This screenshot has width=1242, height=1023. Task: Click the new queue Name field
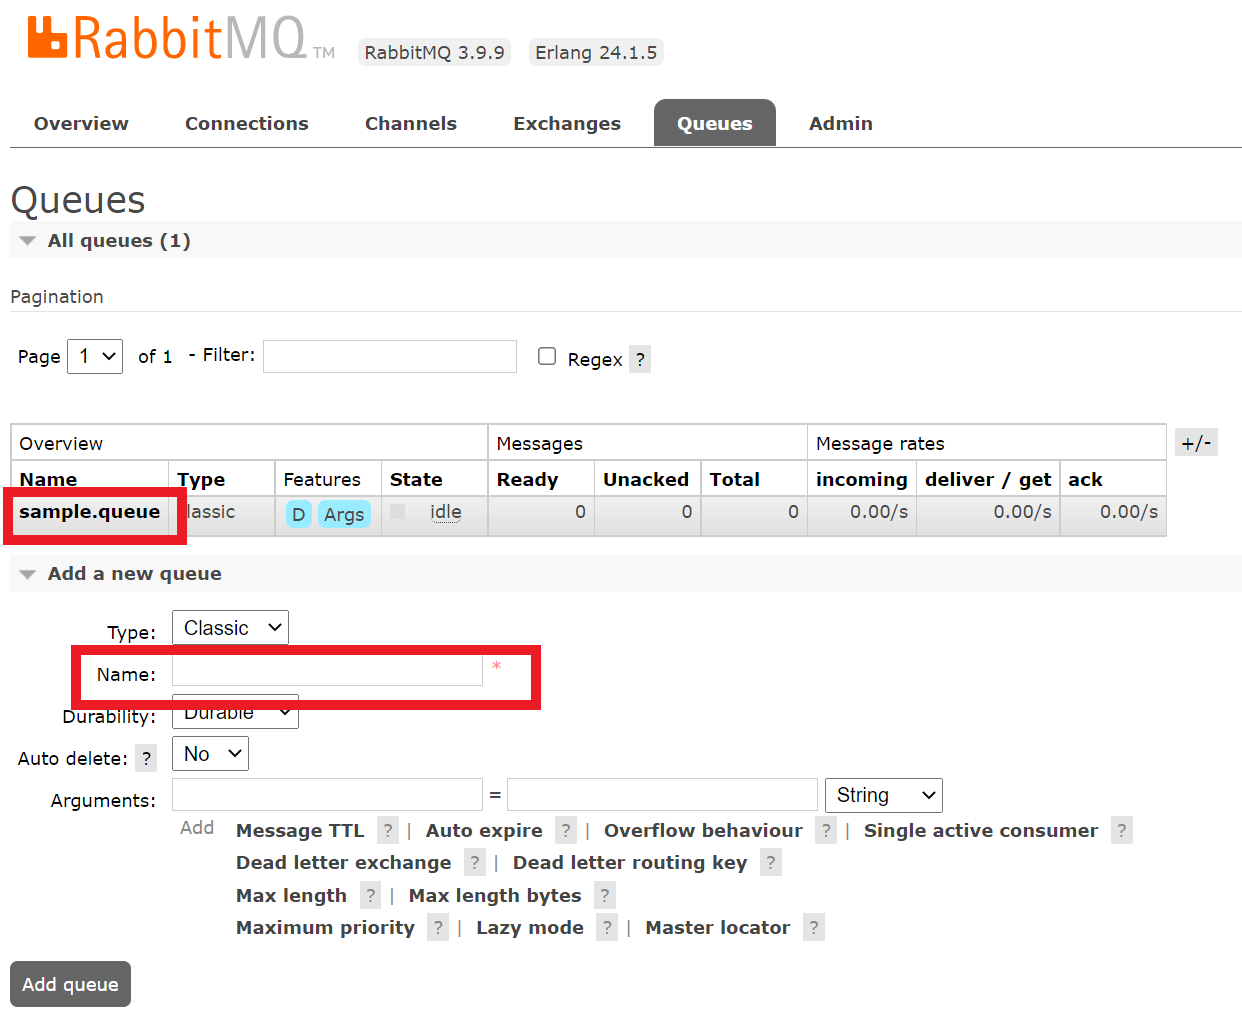pyautogui.click(x=327, y=671)
